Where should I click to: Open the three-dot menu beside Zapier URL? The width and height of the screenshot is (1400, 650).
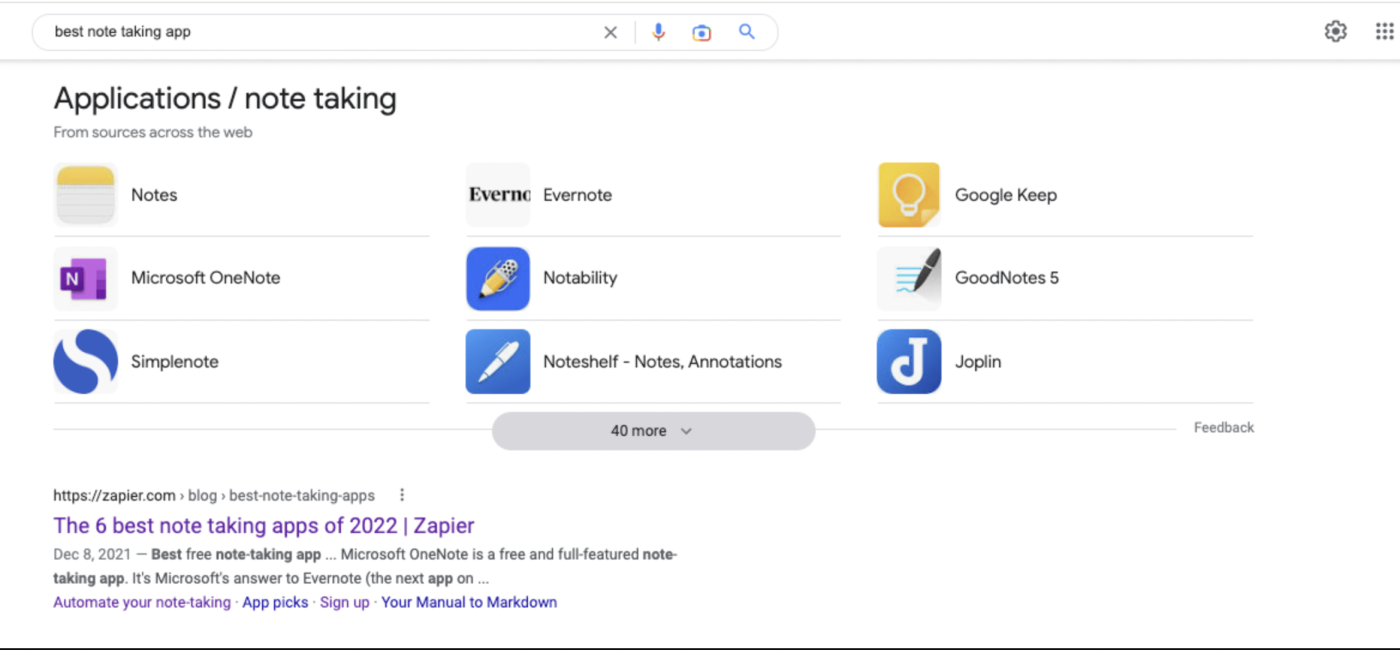click(402, 495)
